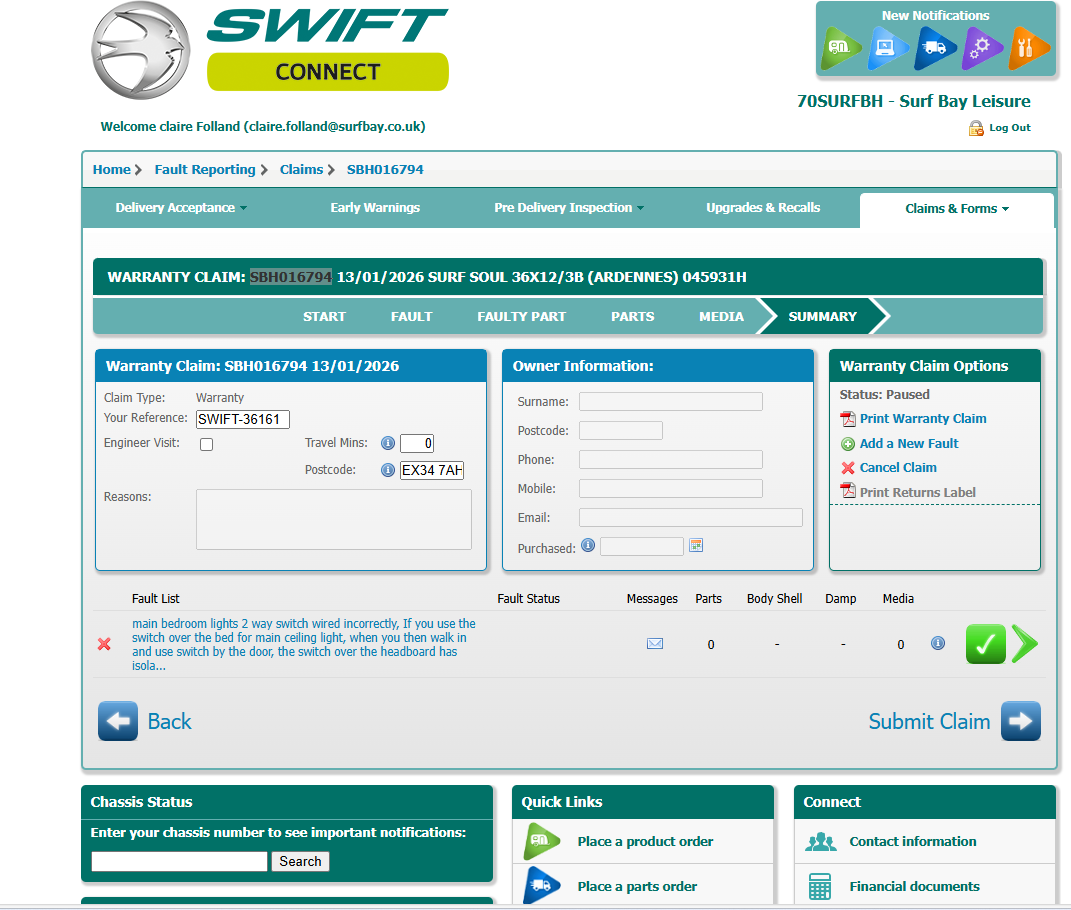Viewport: 1071px width, 910px height.
Task: Open purple gears notification icon
Action: click(981, 48)
